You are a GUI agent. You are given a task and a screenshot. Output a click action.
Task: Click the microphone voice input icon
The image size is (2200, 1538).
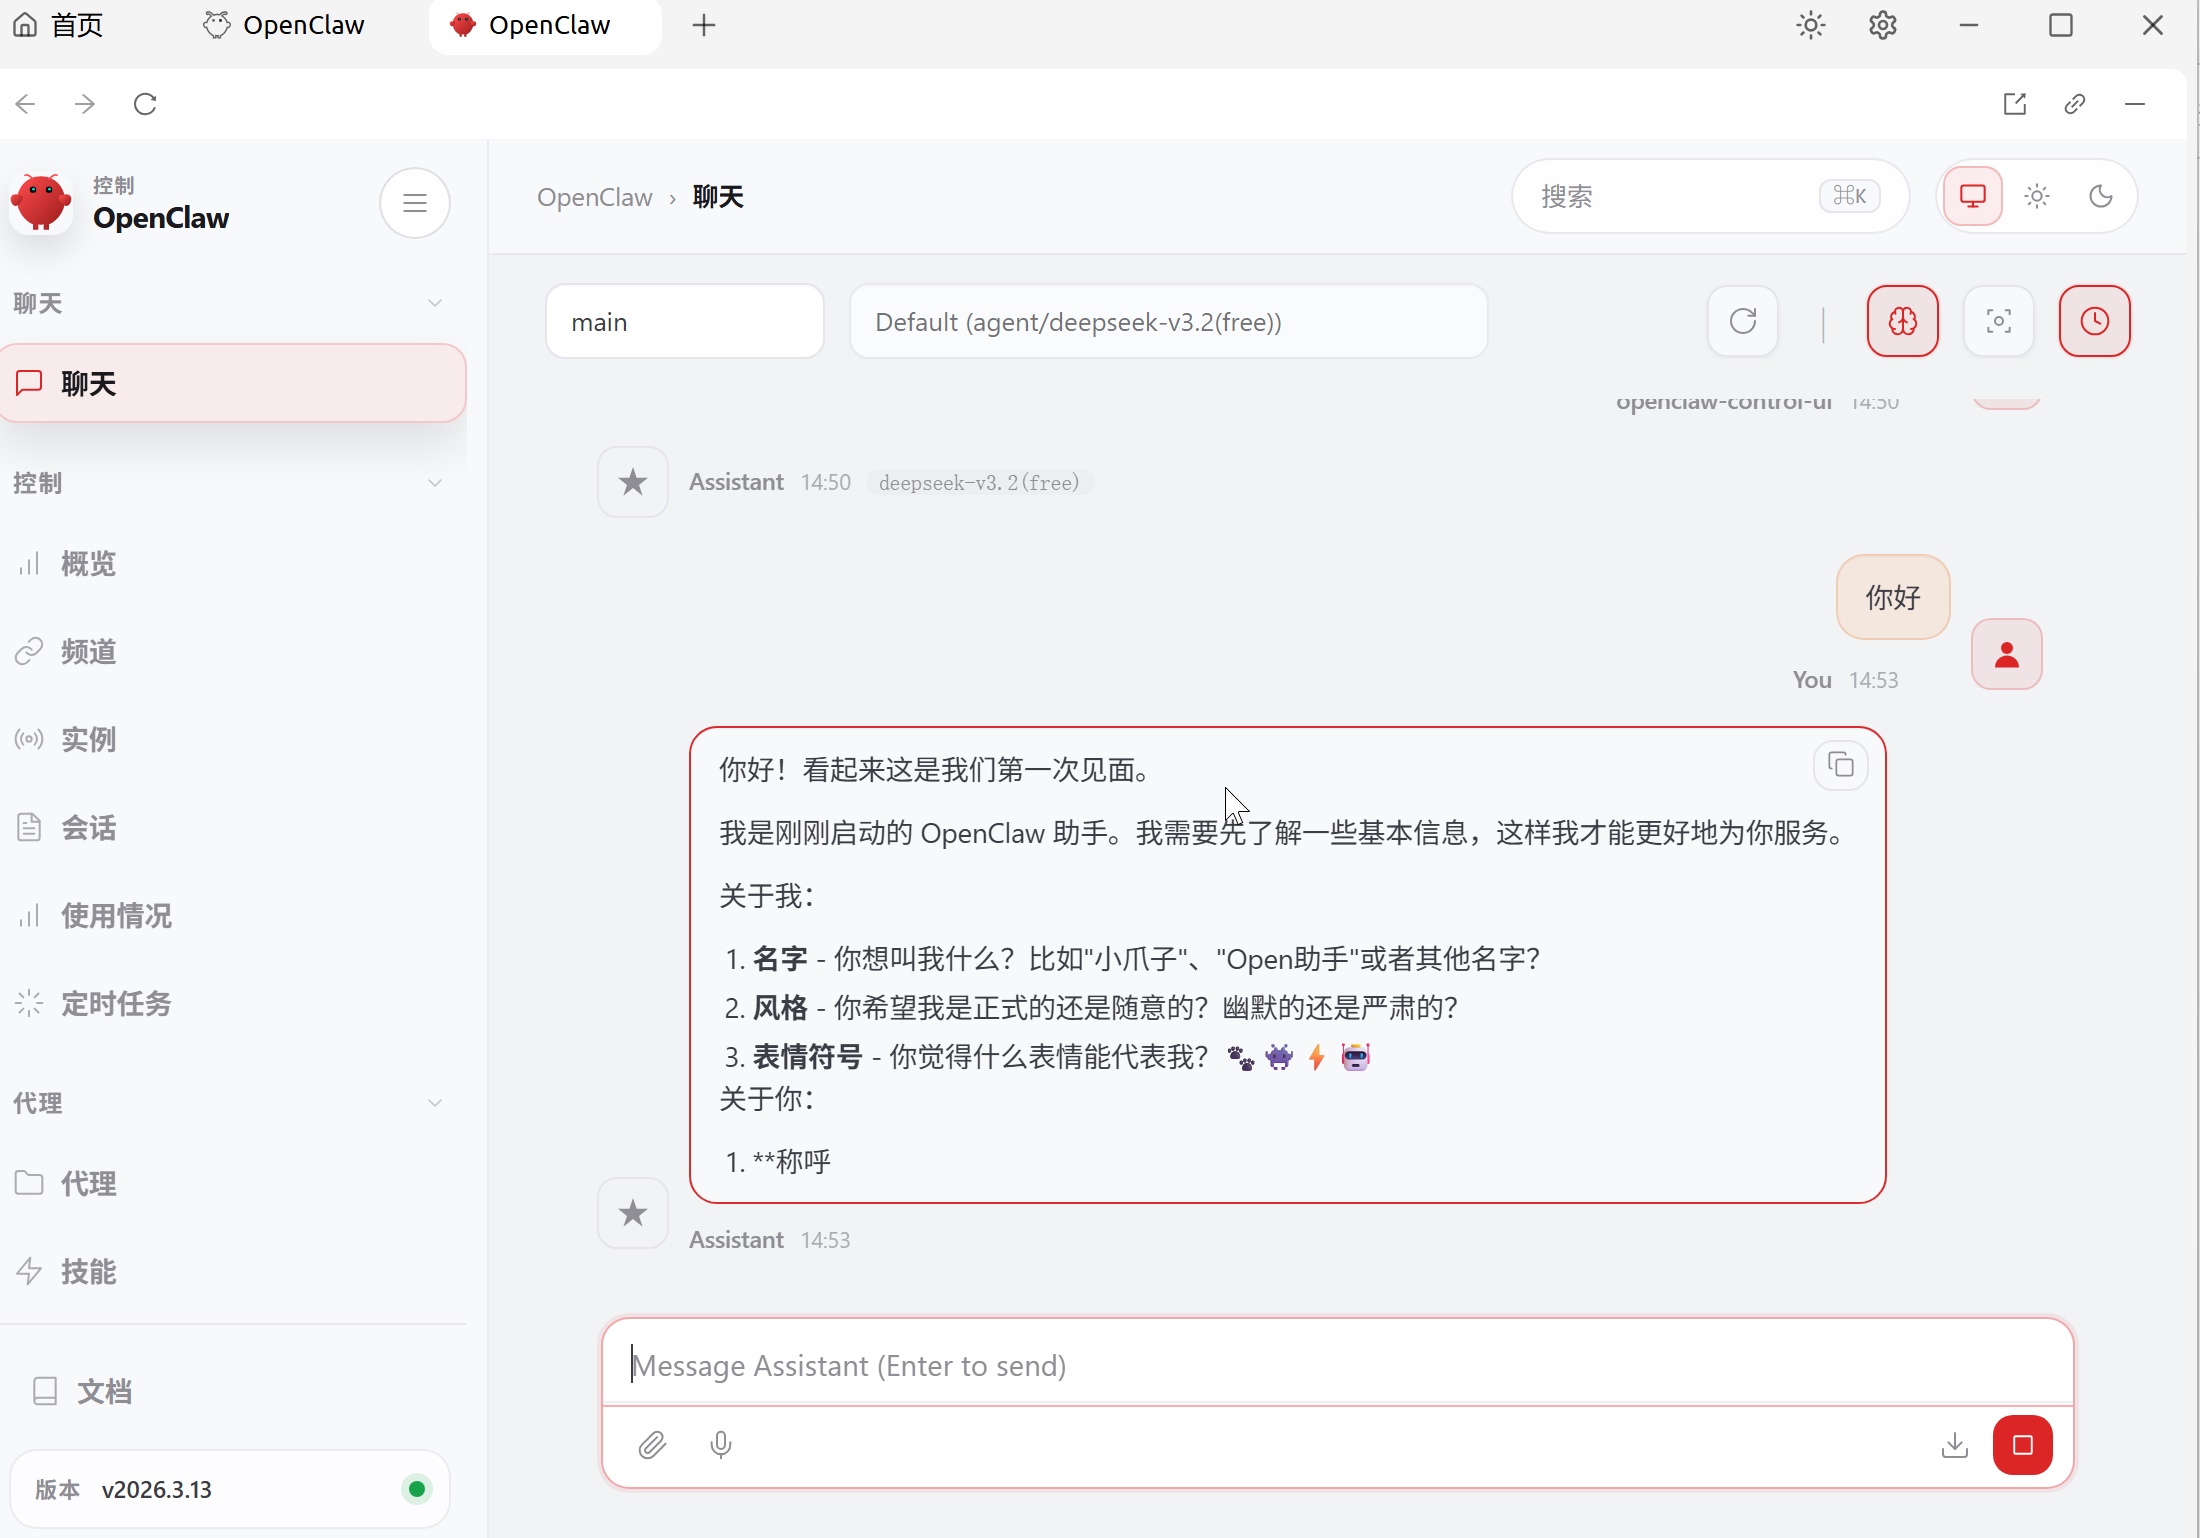[x=720, y=1445]
